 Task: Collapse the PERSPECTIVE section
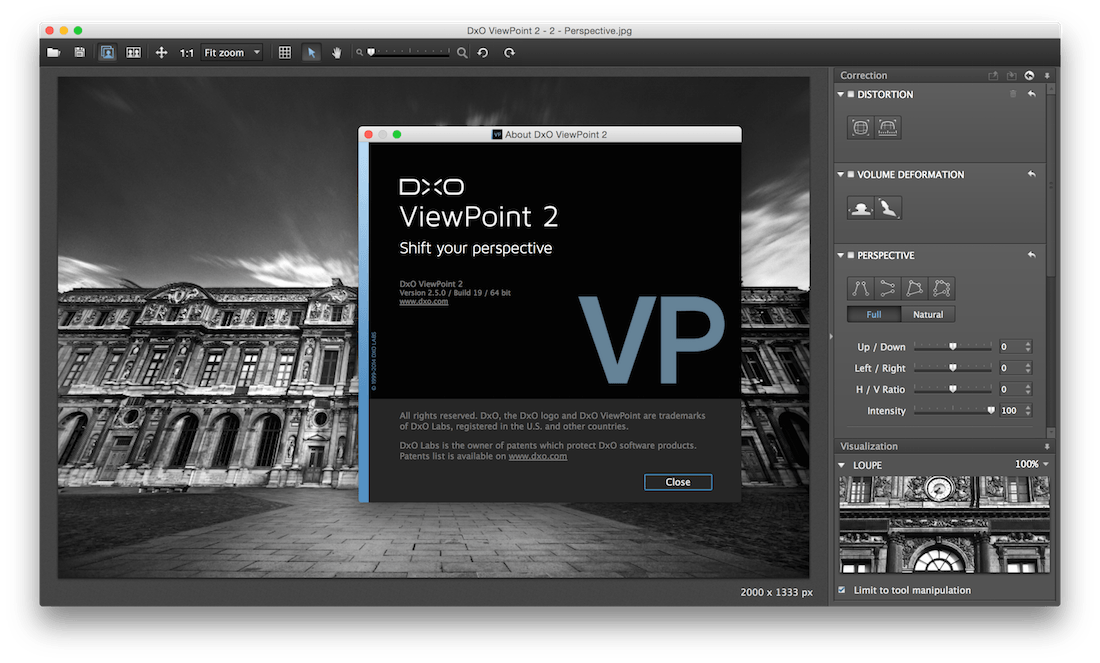pyautogui.click(x=840, y=255)
